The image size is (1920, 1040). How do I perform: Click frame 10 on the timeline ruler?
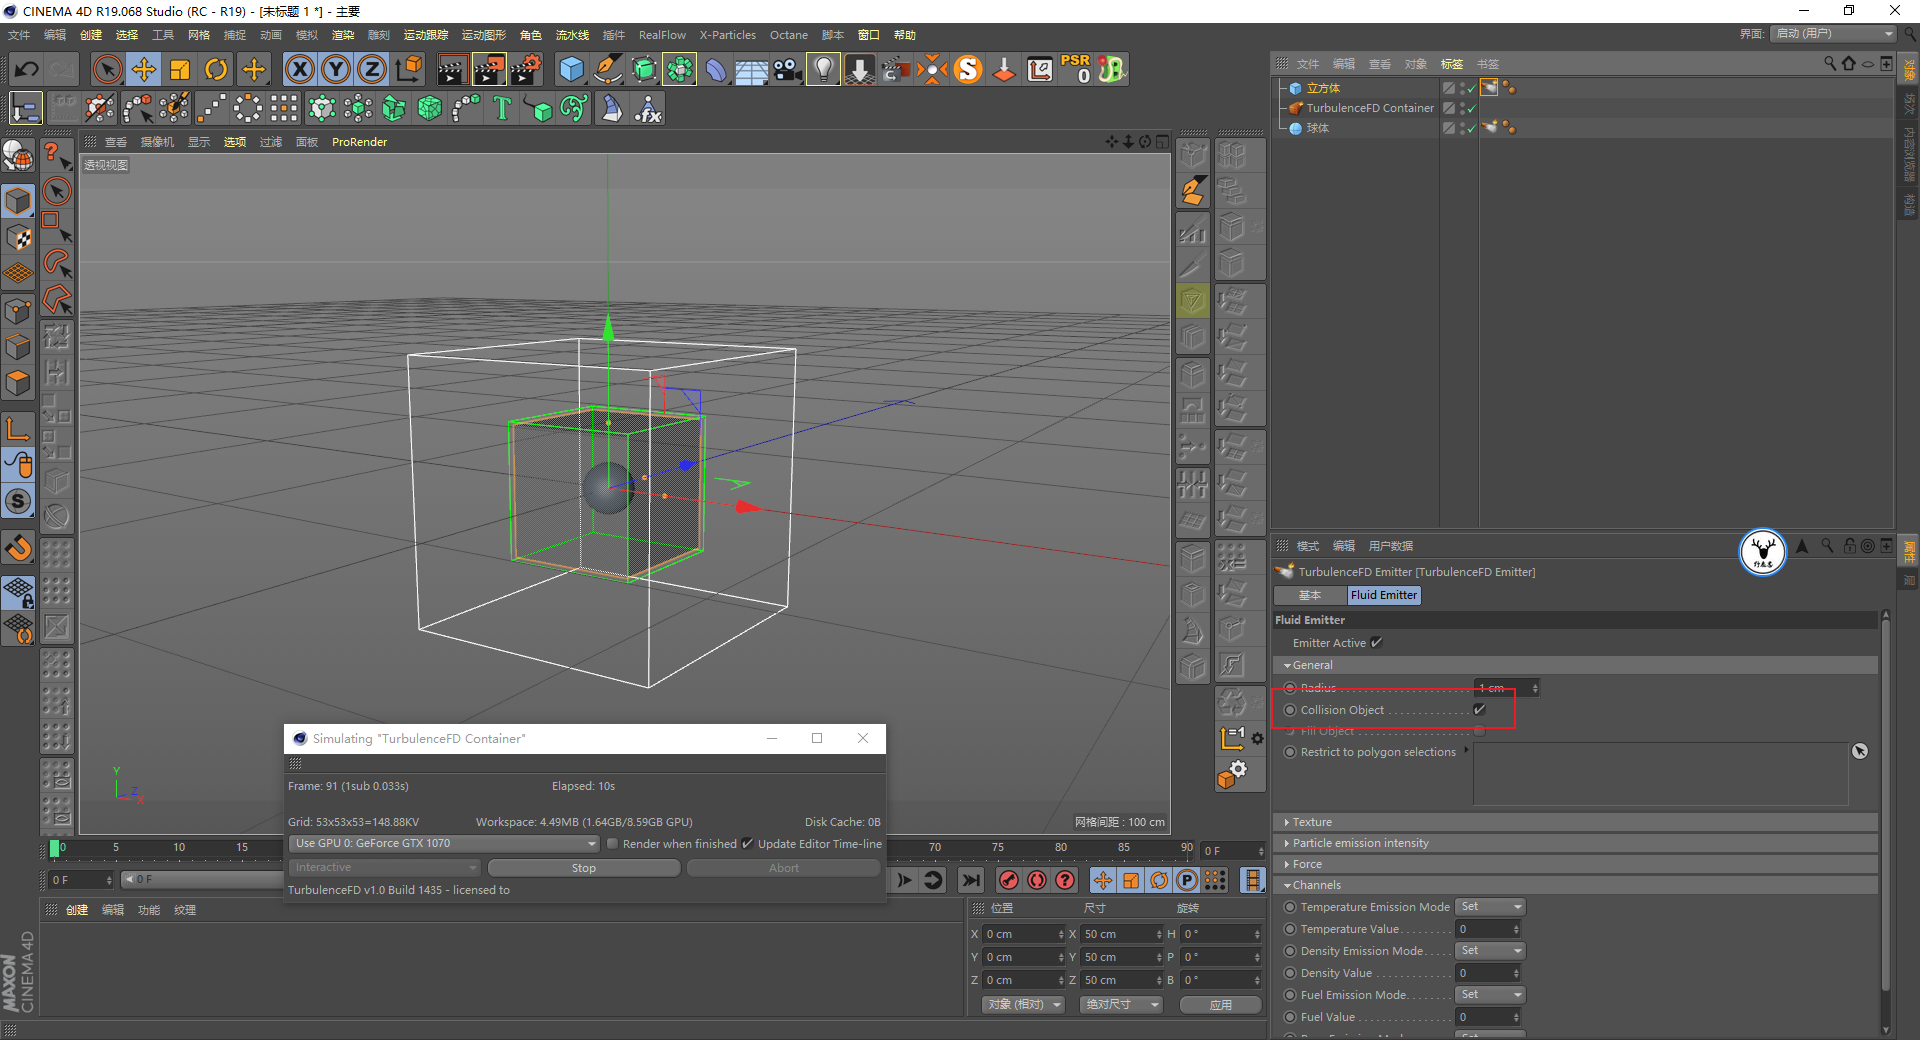(179, 848)
